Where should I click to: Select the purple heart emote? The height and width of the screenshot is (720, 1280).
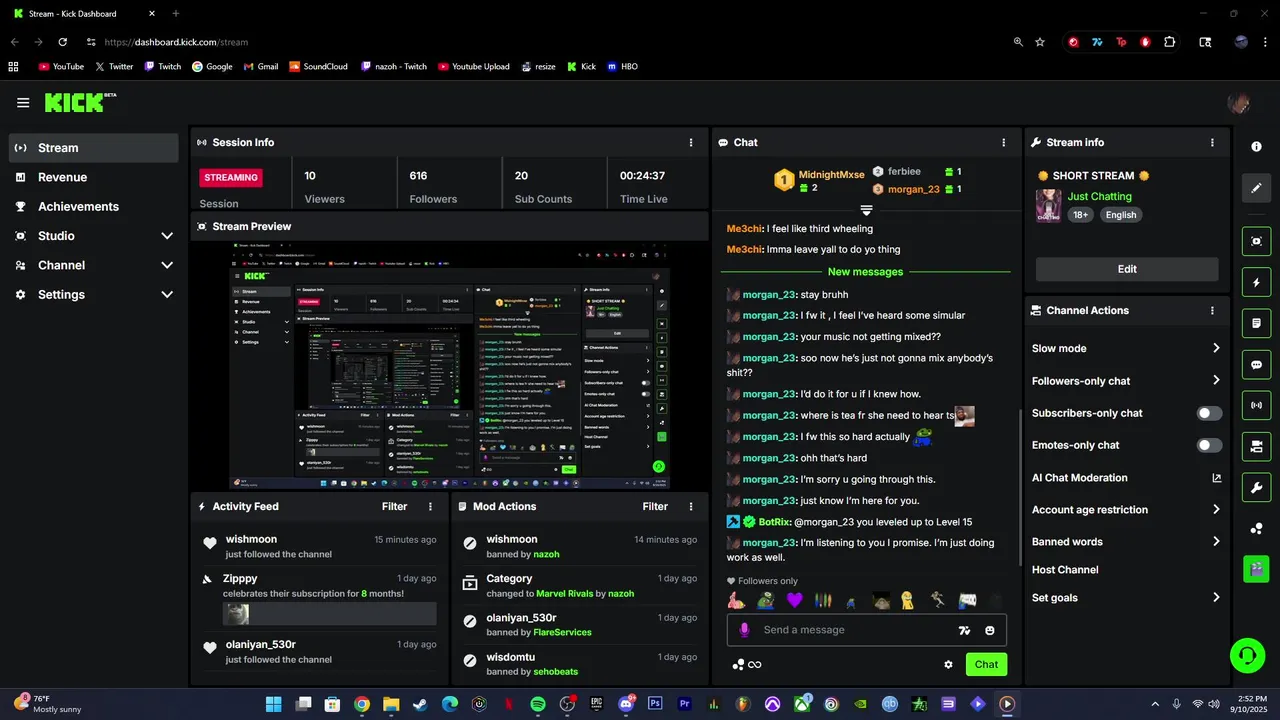click(794, 600)
